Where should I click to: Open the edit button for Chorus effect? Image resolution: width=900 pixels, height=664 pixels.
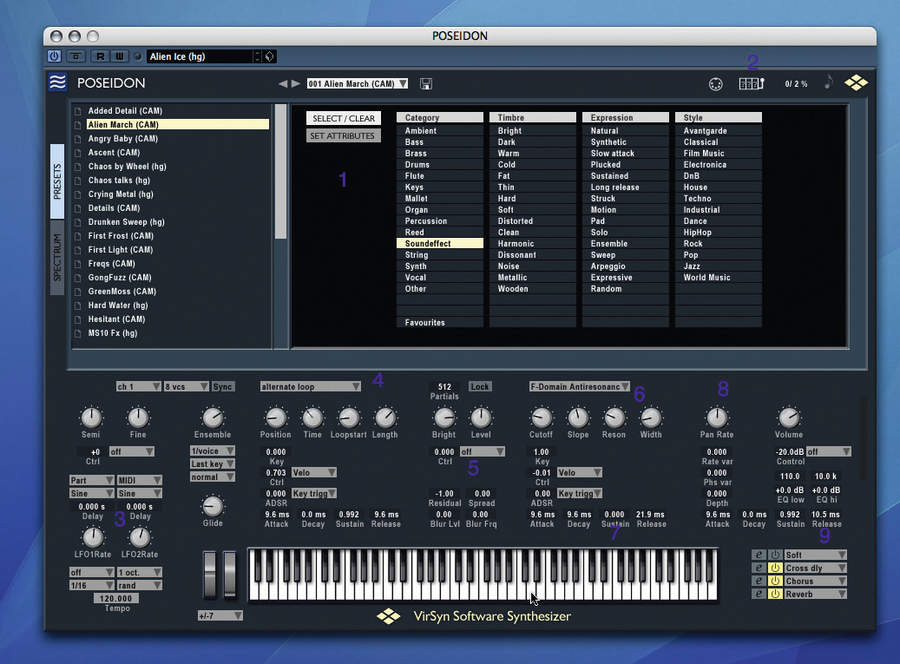tap(758, 581)
